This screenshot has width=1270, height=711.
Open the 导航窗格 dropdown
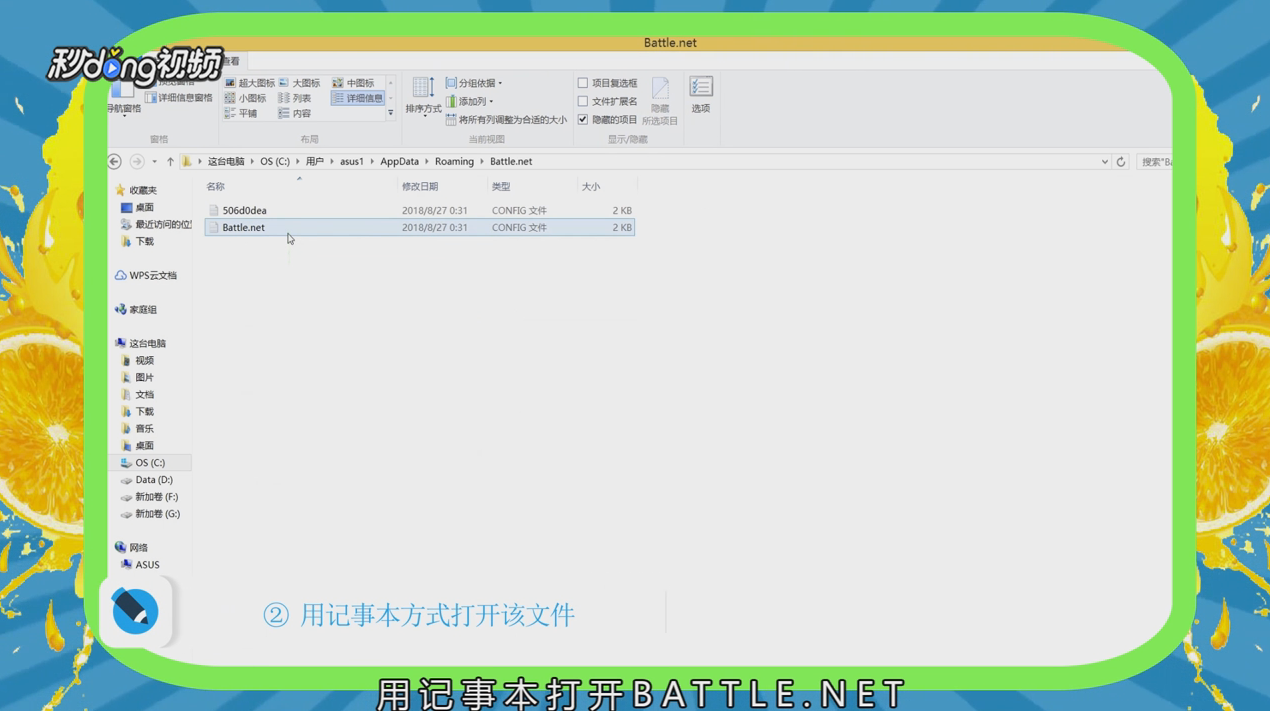[x=124, y=102]
